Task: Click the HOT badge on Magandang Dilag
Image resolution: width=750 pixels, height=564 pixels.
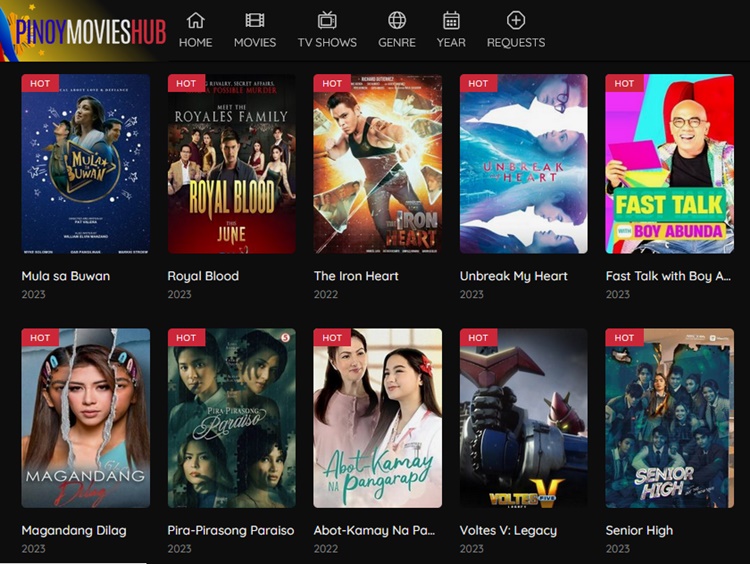Action: pos(40,338)
